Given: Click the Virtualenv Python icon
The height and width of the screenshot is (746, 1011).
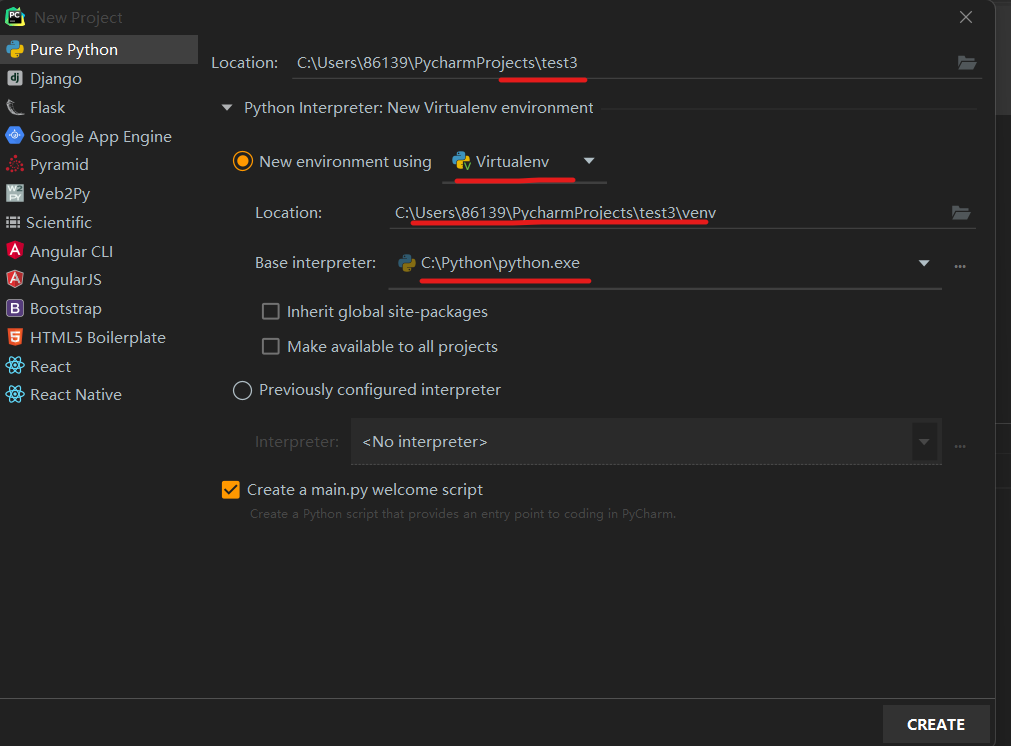Looking at the screenshot, I should [462, 161].
